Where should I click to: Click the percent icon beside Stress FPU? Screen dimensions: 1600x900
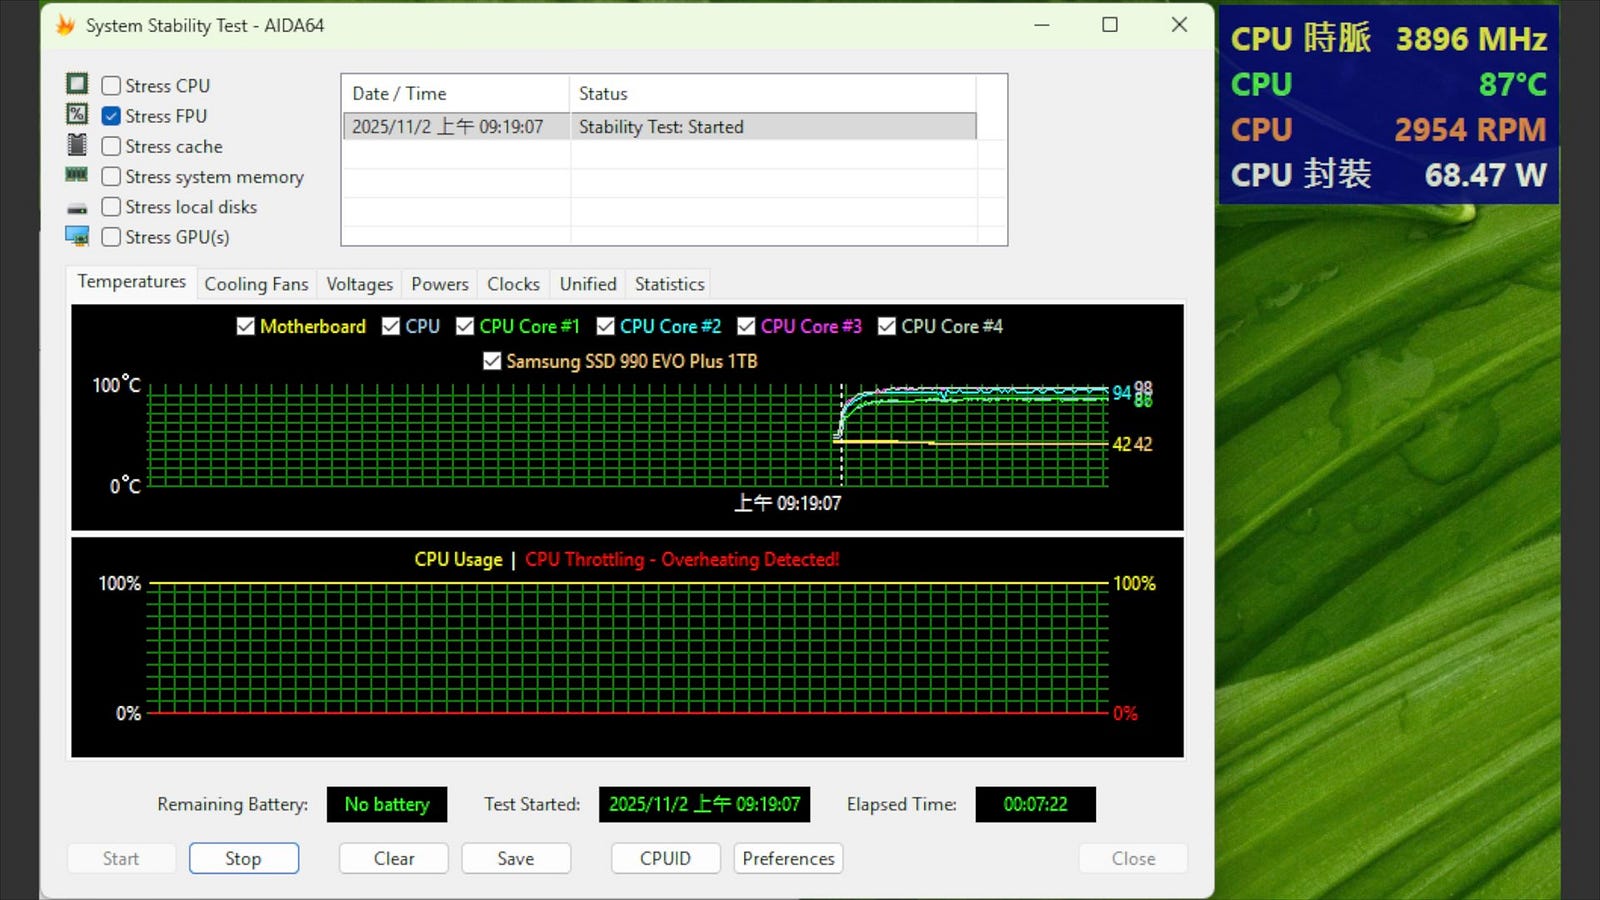[77, 114]
